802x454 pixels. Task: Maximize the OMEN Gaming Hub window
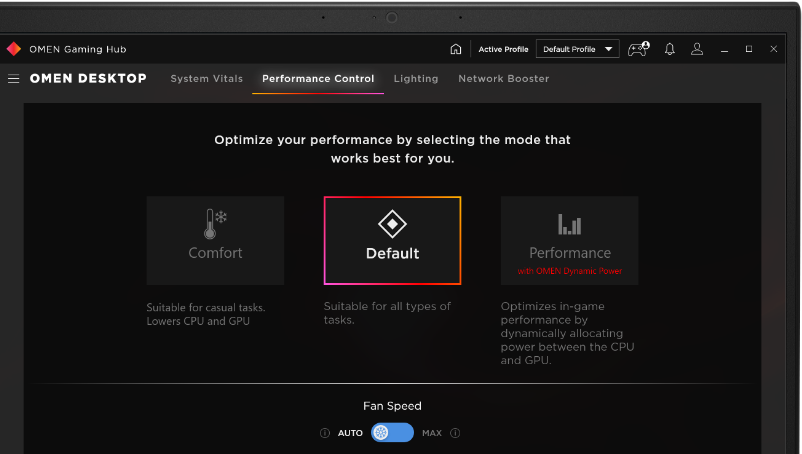pyautogui.click(x=749, y=49)
